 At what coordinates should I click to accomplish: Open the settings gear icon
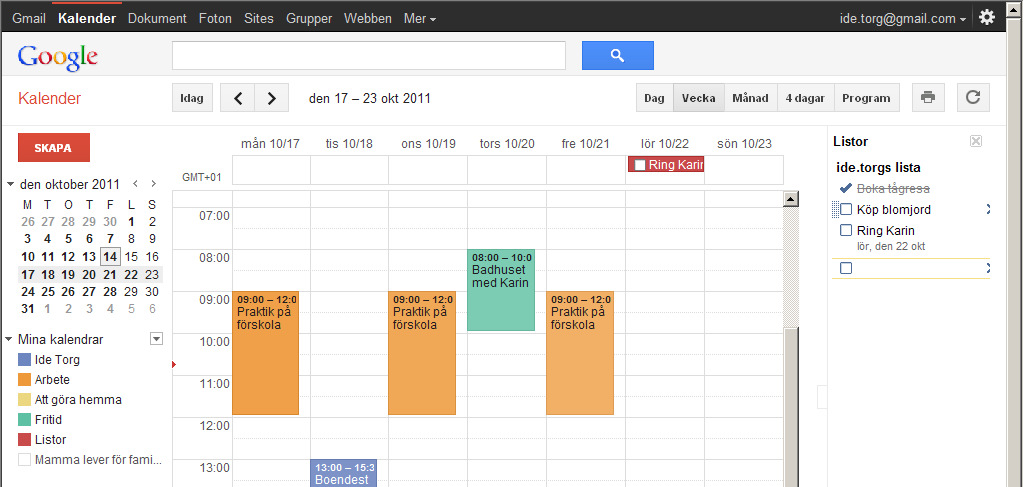coord(987,17)
